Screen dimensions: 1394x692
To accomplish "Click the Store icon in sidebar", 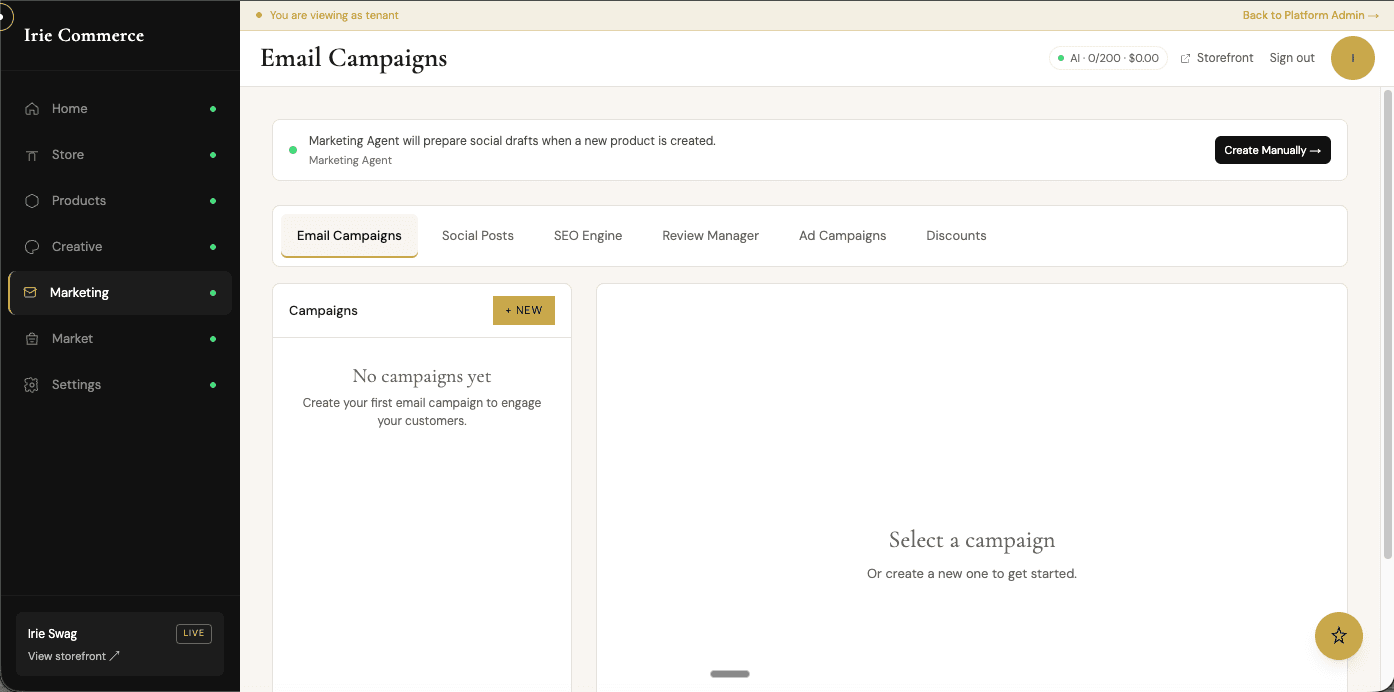I will [32, 155].
